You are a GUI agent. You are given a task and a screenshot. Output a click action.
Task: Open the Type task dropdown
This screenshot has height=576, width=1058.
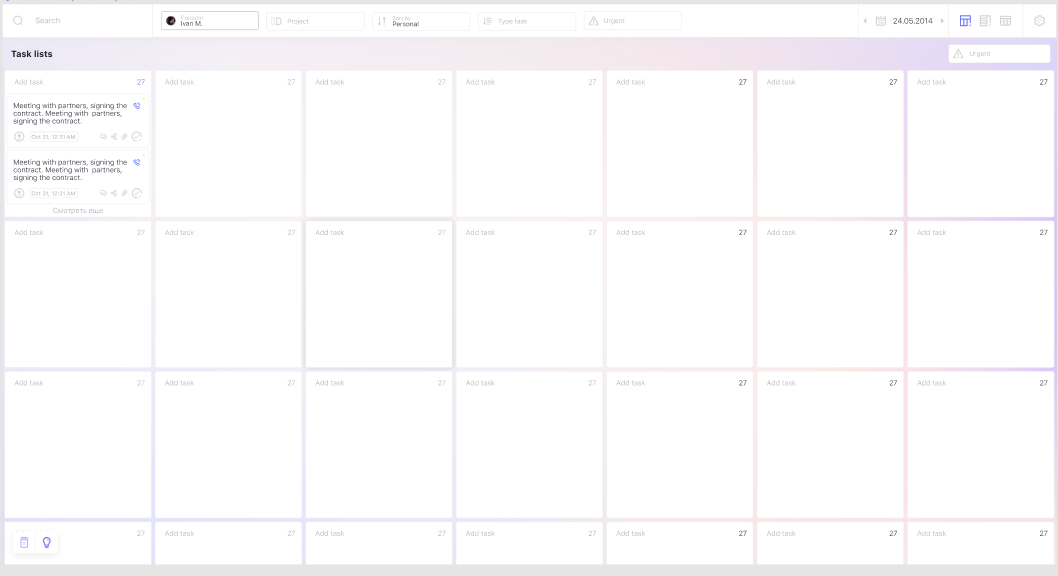[527, 21]
